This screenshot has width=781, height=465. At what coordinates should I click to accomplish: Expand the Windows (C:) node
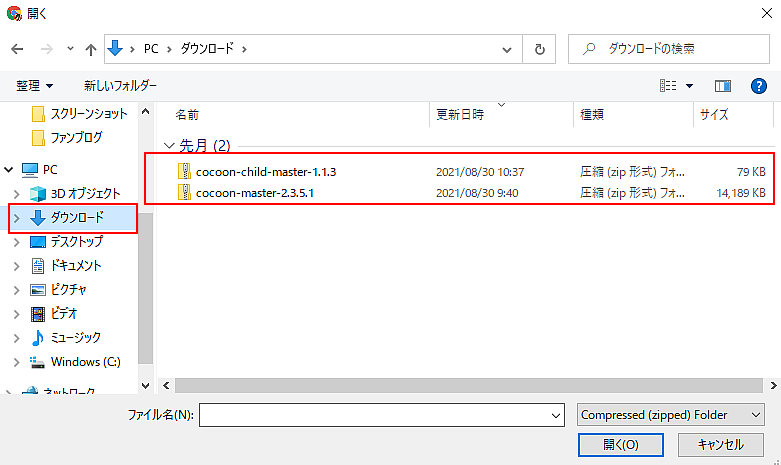tap(16, 362)
